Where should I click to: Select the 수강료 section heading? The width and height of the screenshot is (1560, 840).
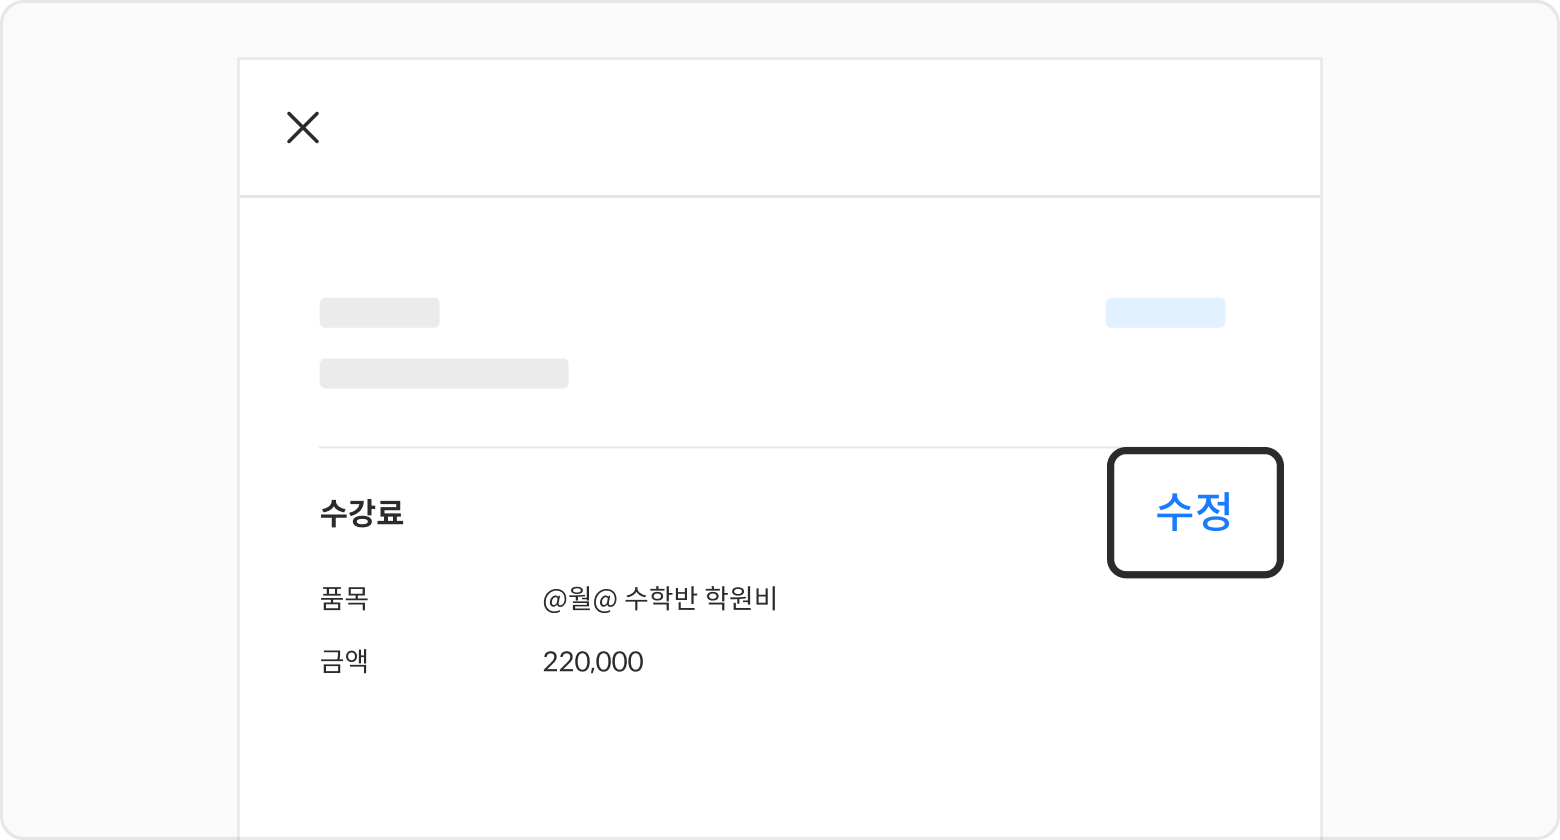pyautogui.click(x=362, y=514)
